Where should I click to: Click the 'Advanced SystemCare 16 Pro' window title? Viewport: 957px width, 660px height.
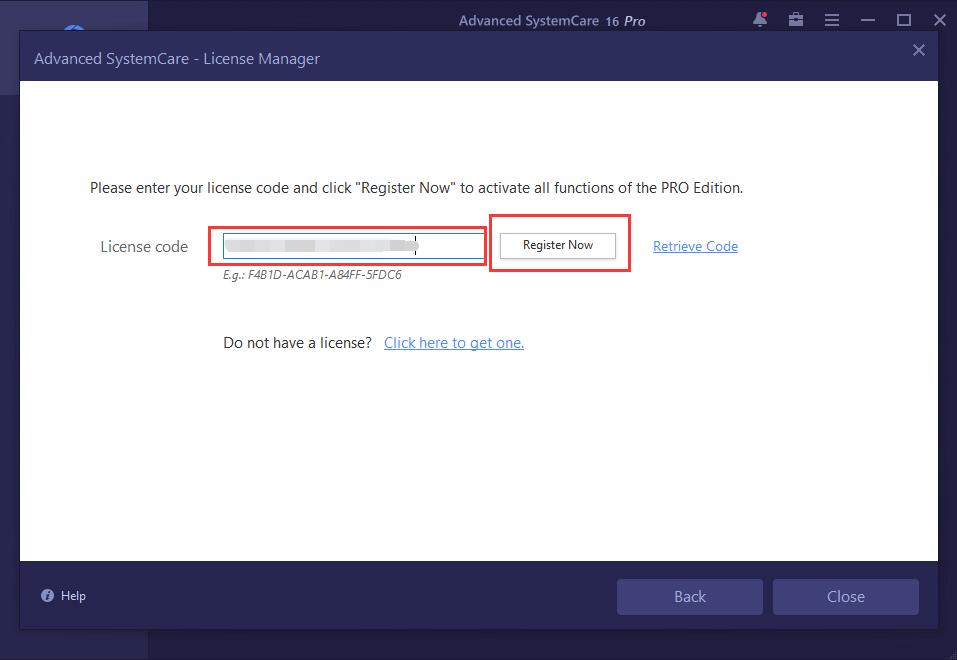(x=552, y=21)
